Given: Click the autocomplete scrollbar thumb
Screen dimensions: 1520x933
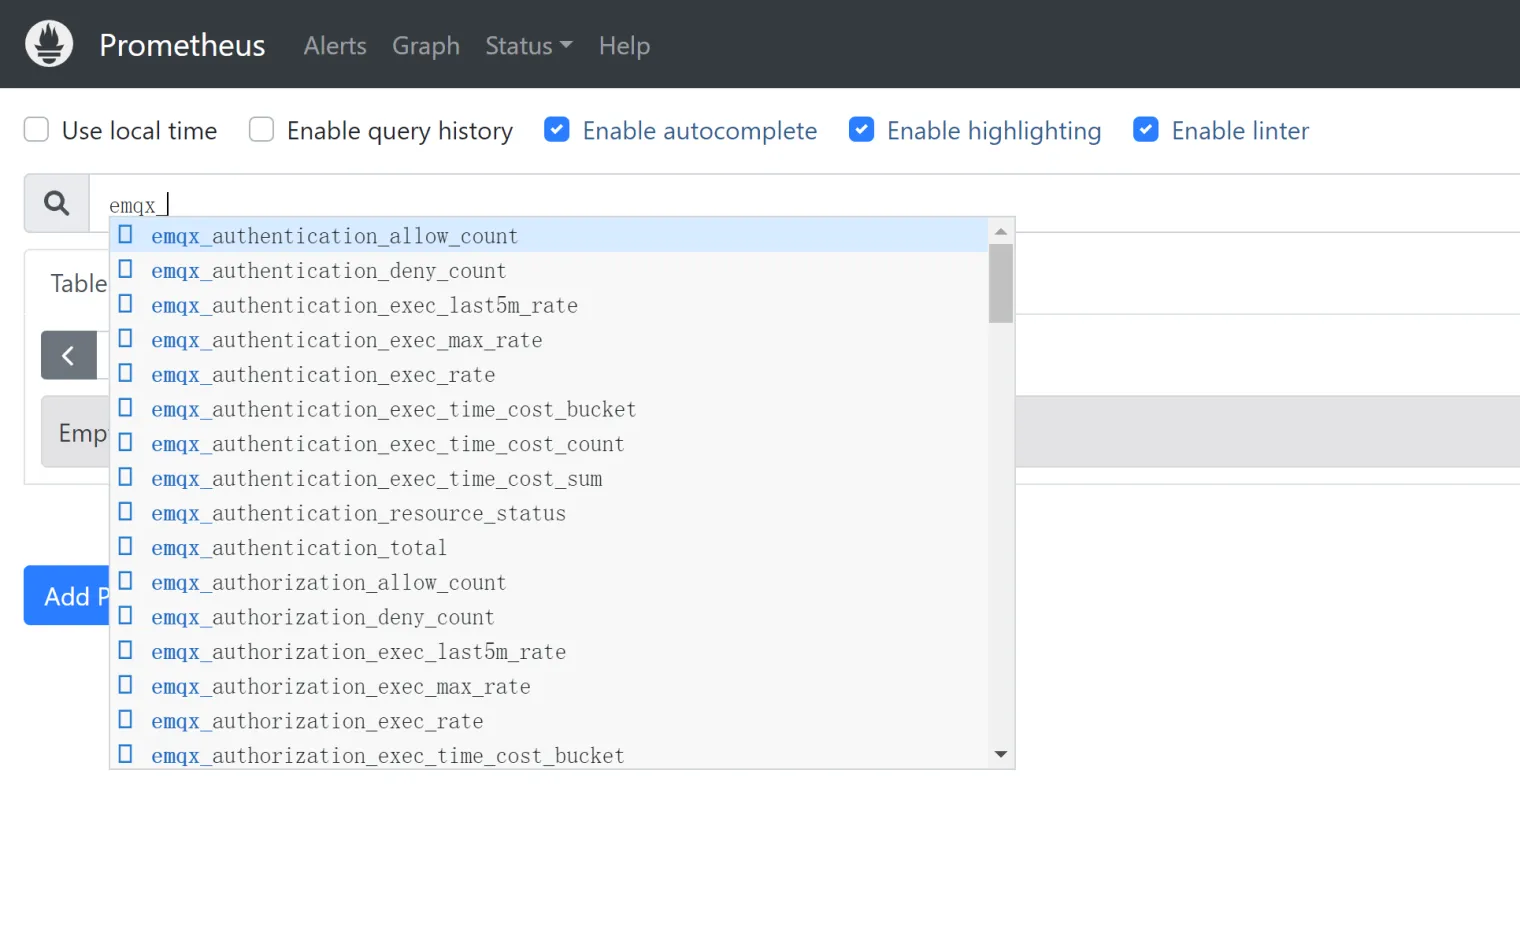Looking at the screenshot, I should [1001, 284].
